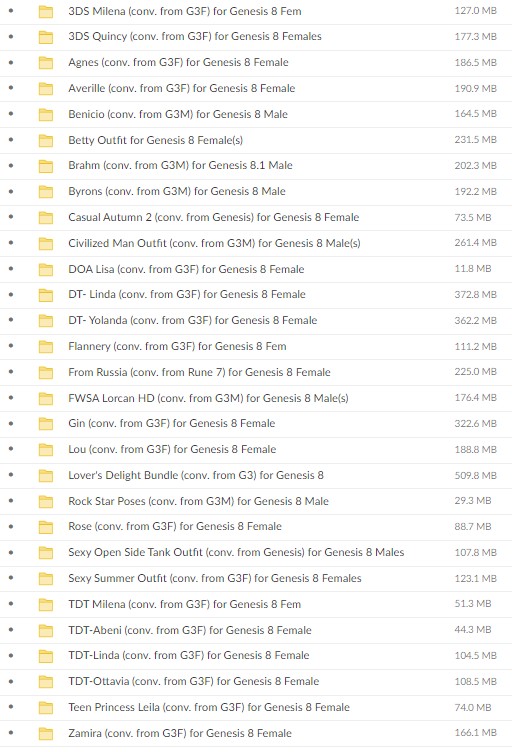Click the folder icon beside 3DS Quincy

coord(46,37)
